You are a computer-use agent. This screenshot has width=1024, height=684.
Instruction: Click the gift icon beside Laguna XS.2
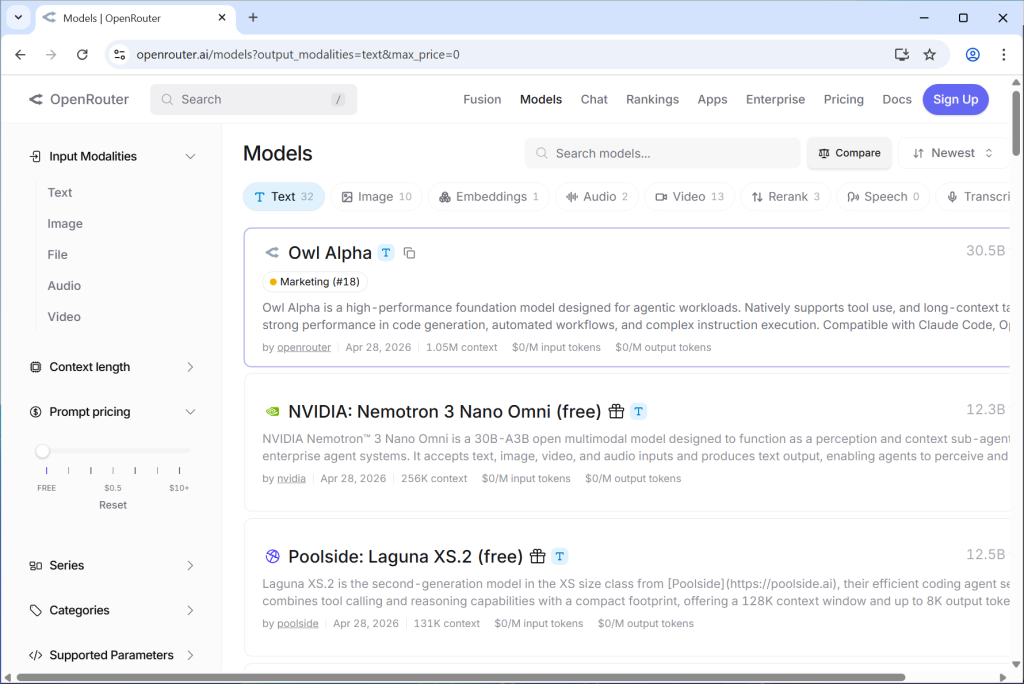pyautogui.click(x=537, y=556)
